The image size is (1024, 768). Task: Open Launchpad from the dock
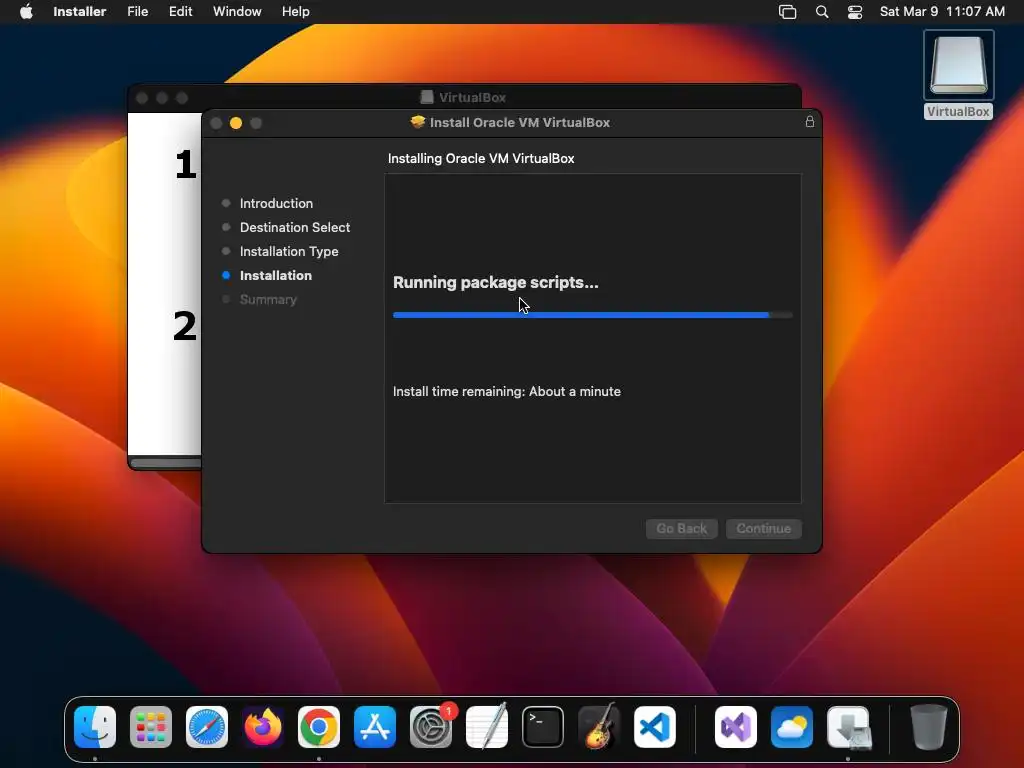point(151,727)
